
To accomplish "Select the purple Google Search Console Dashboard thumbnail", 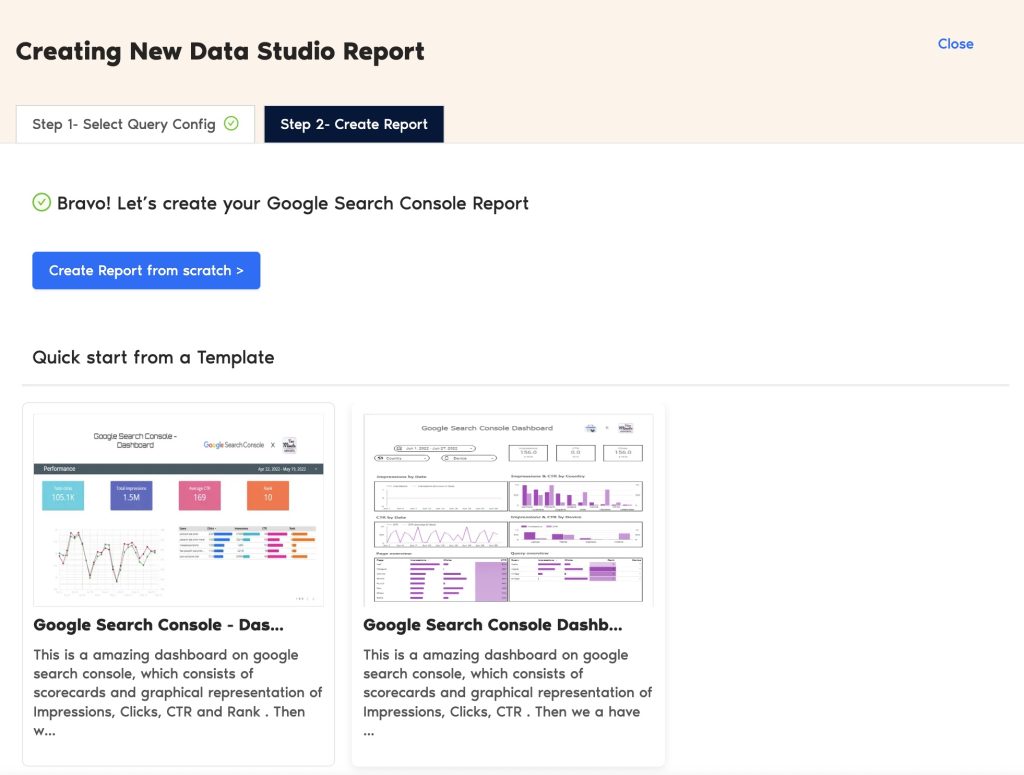I will 508,509.
